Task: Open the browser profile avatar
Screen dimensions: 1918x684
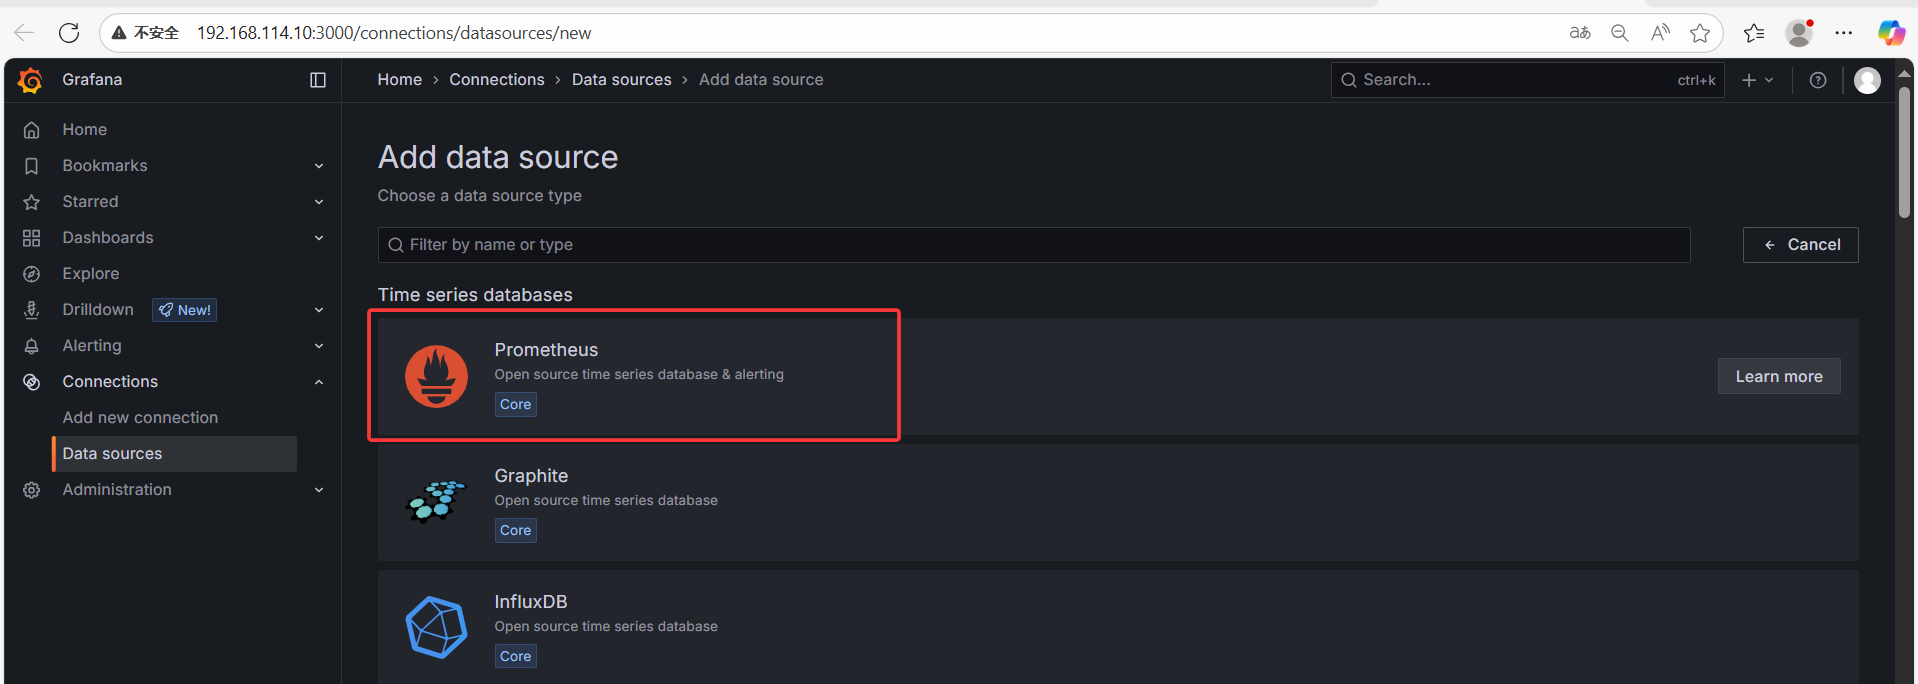Action: point(1800,33)
